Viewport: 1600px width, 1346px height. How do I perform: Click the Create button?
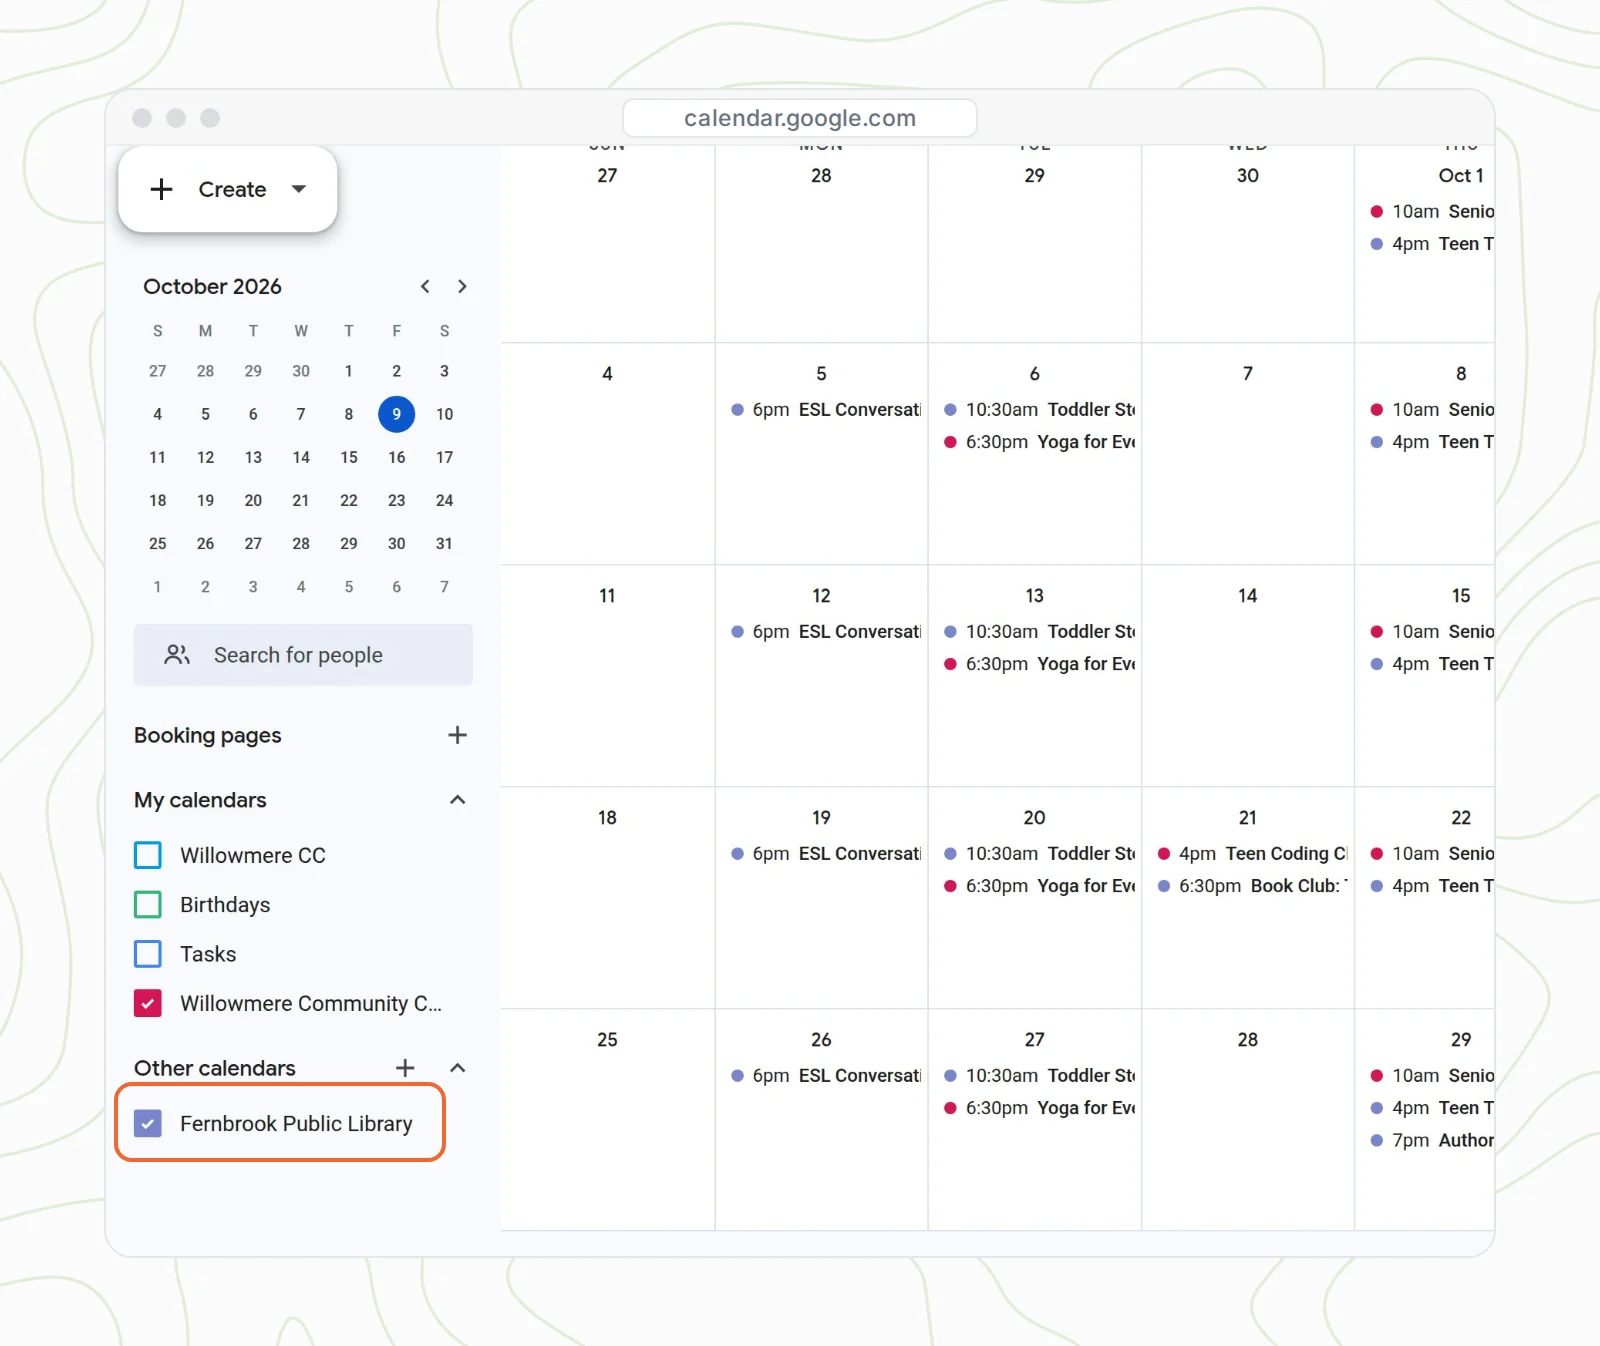pos(227,189)
